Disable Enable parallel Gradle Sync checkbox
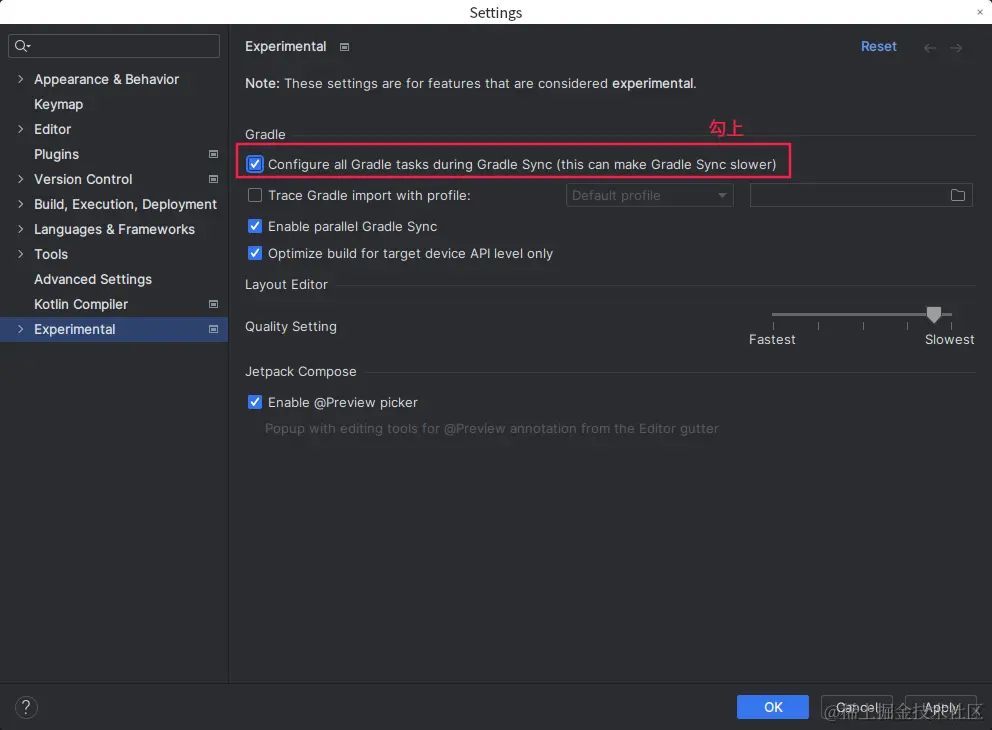 255,226
